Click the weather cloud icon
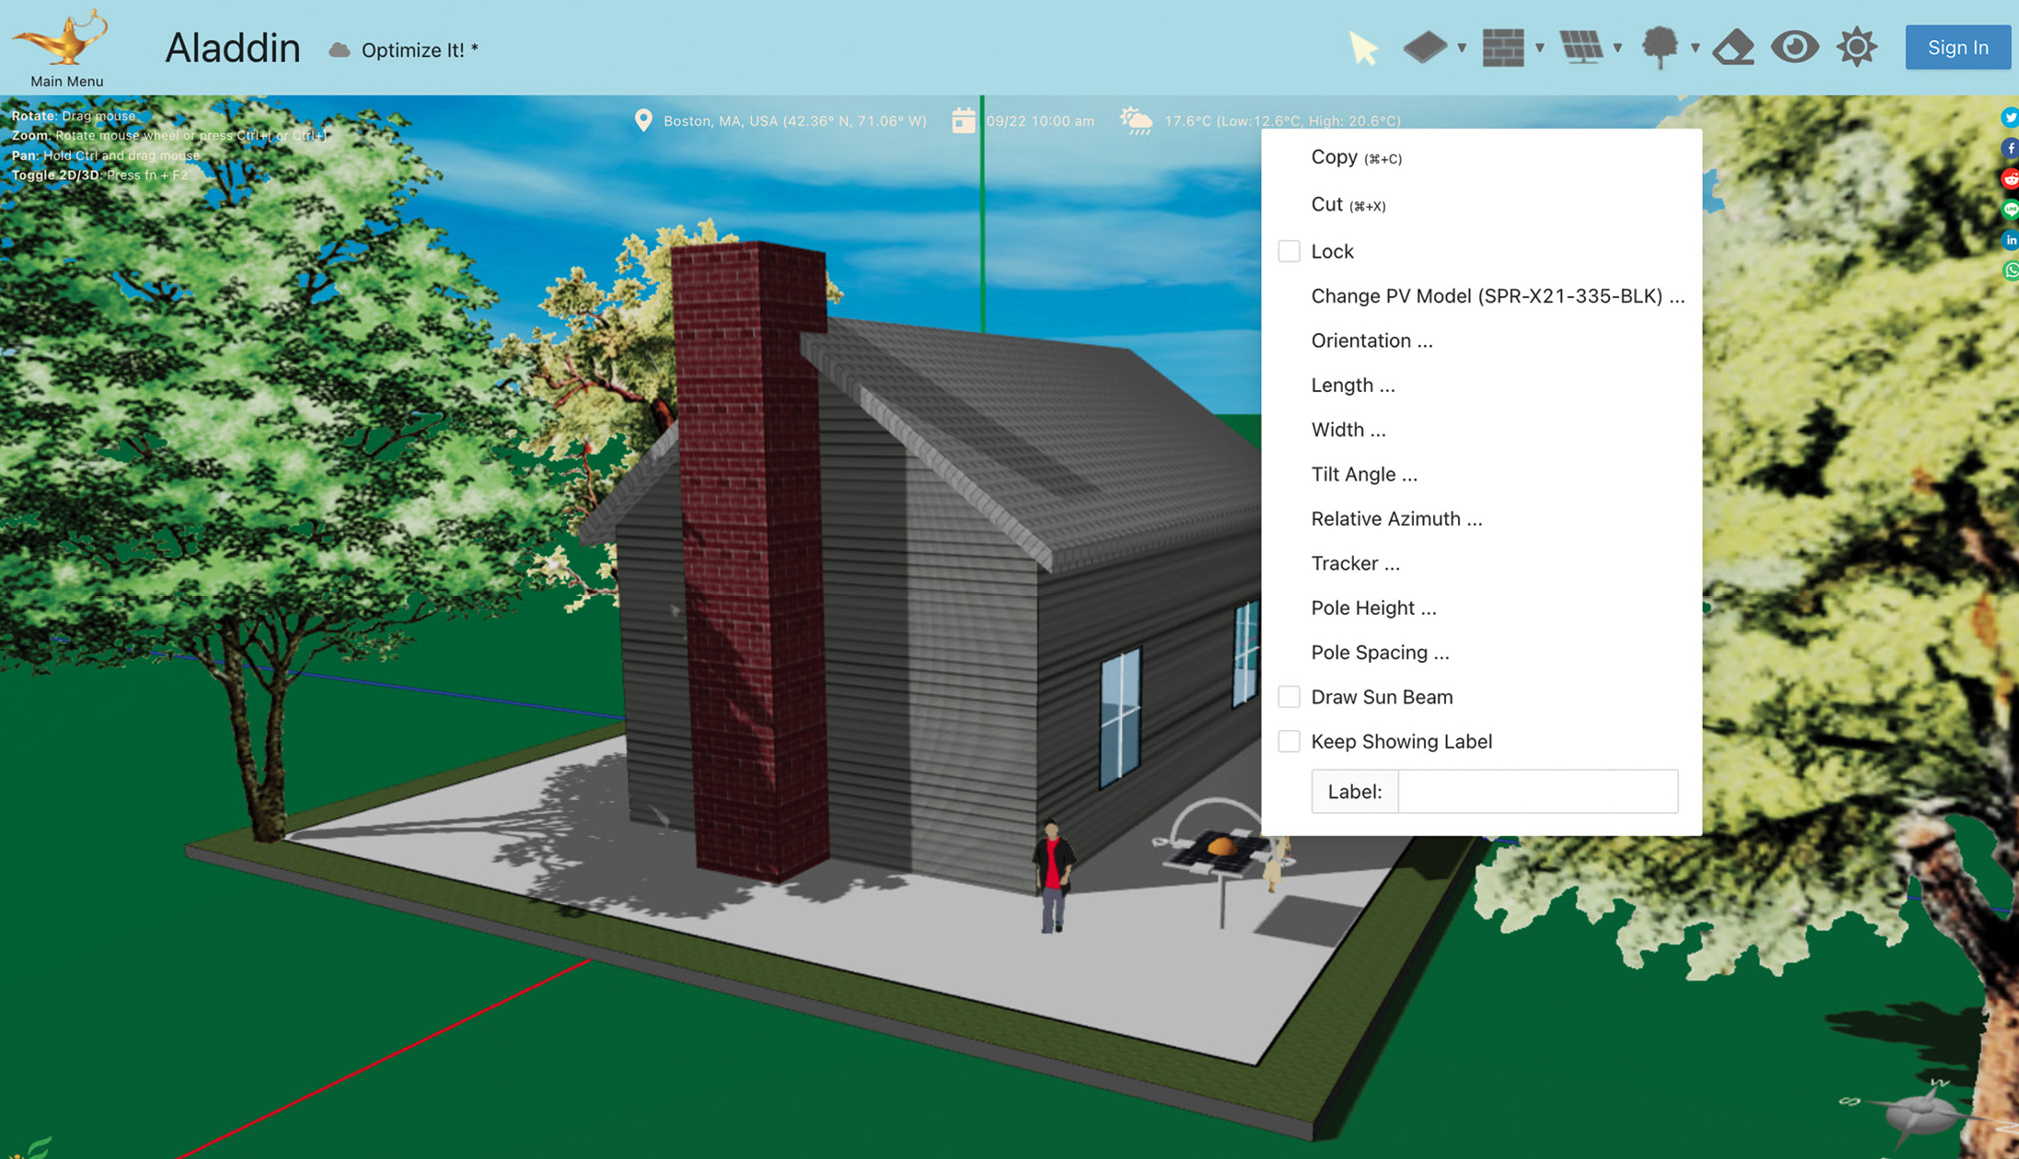2019x1159 pixels. tap(1136, 121)
